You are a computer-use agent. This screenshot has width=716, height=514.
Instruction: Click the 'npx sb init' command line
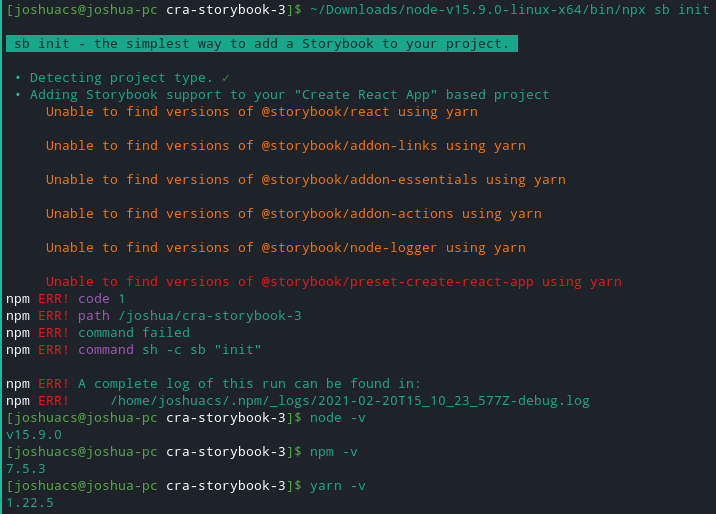pyautogui.click(x=358, y=9)
